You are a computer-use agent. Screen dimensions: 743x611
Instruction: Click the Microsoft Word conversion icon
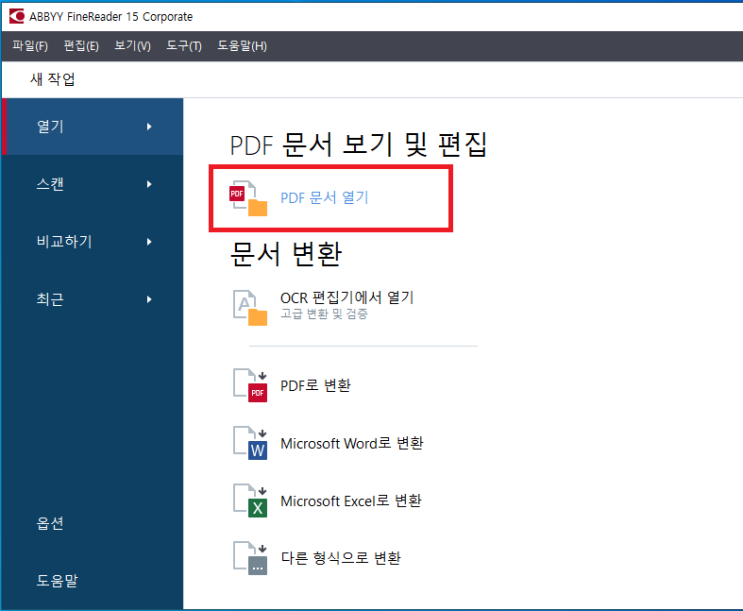click(250, 443)
